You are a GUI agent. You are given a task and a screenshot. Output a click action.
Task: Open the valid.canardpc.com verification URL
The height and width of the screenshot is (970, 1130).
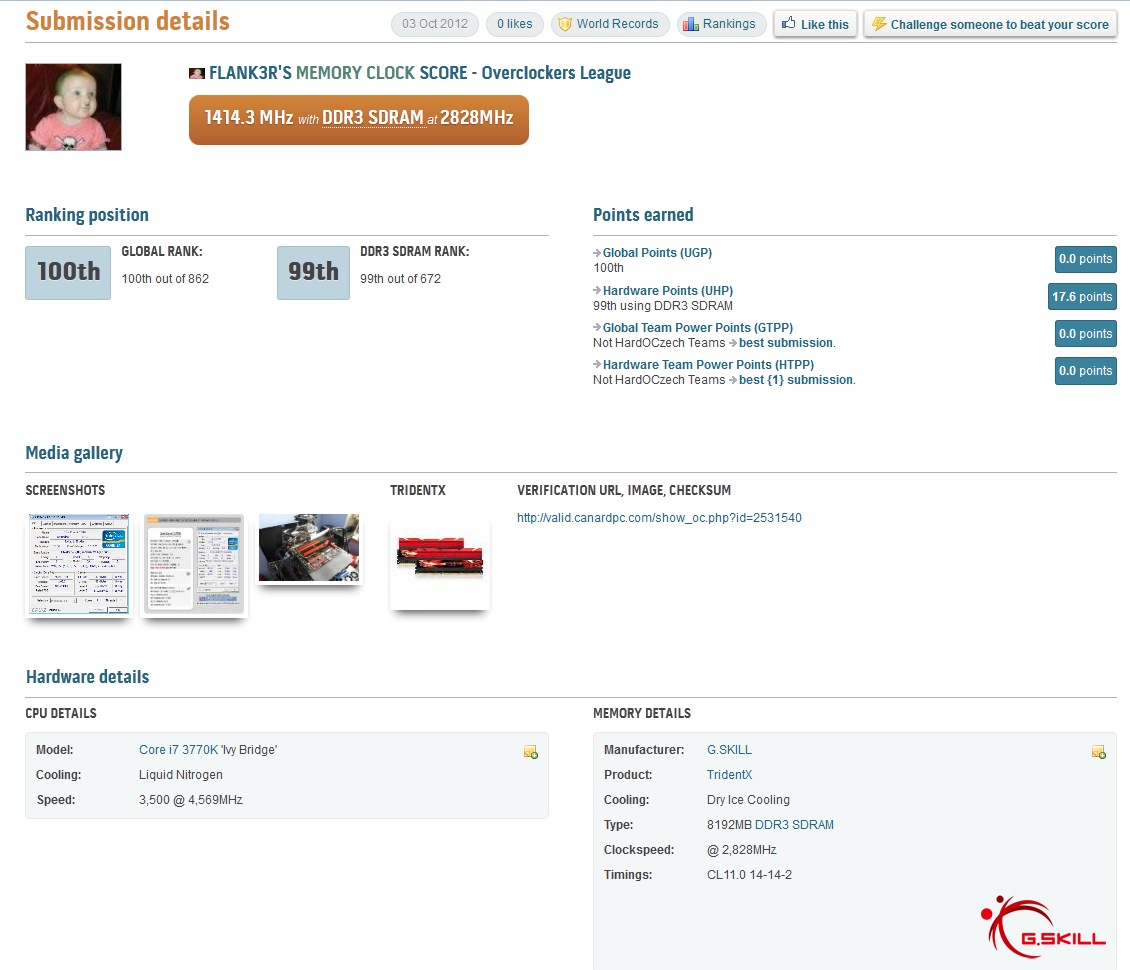[x=659, y=517]
